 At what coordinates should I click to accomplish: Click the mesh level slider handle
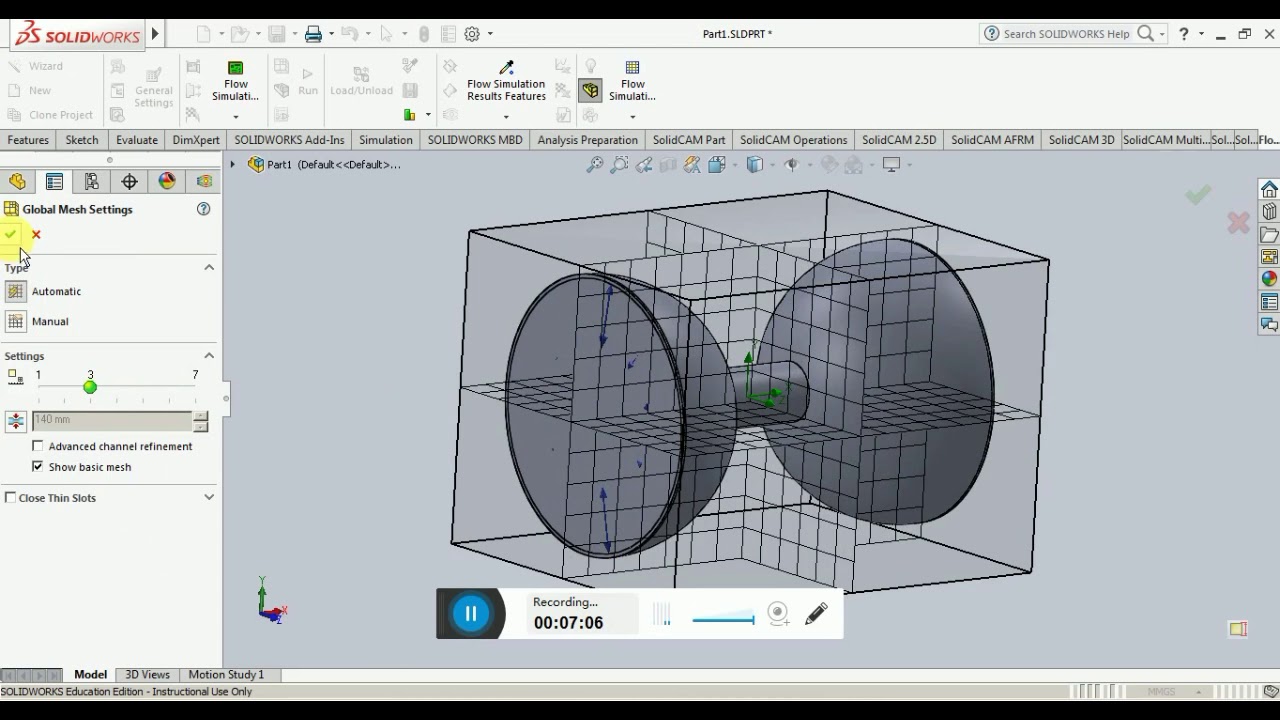pos(90,387)
